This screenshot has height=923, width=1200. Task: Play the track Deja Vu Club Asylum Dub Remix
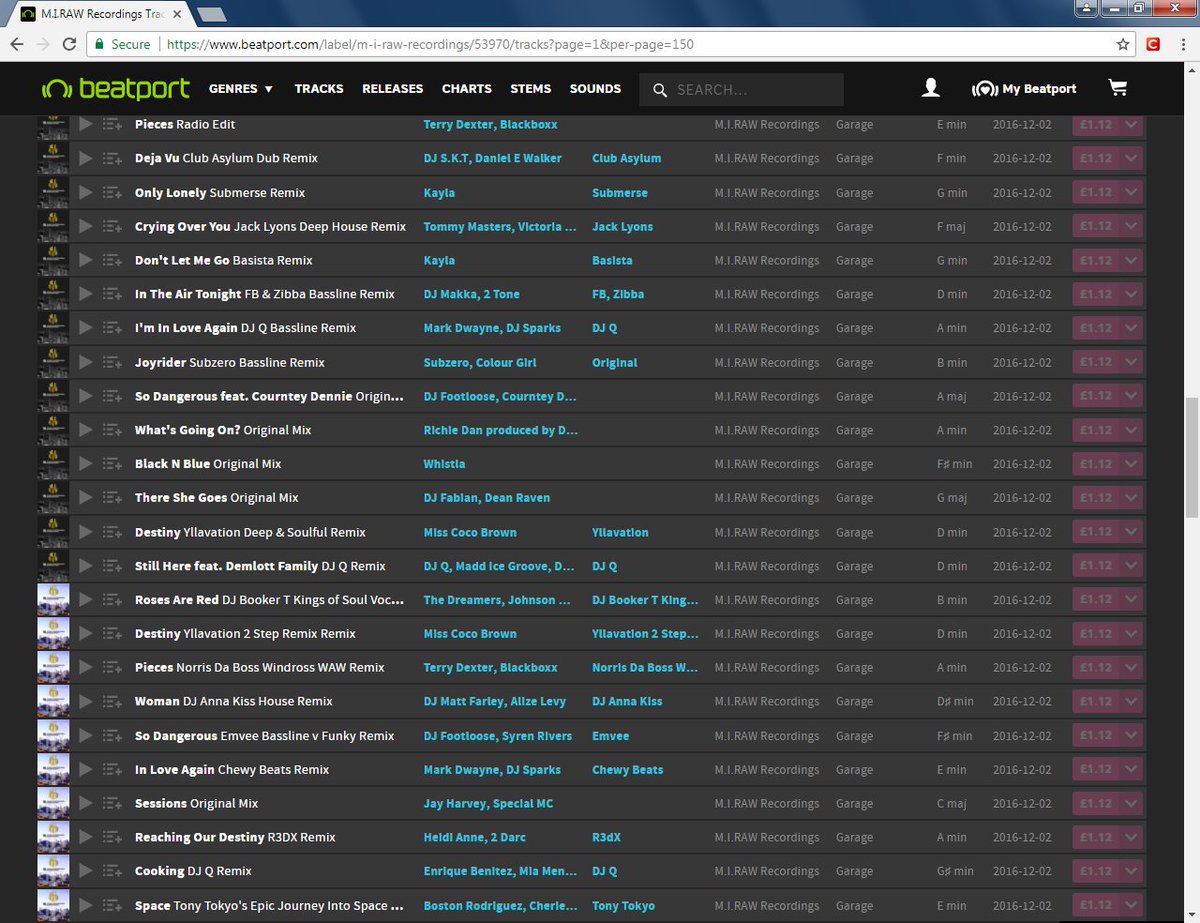pyautogui.click(x=85, y=158)
